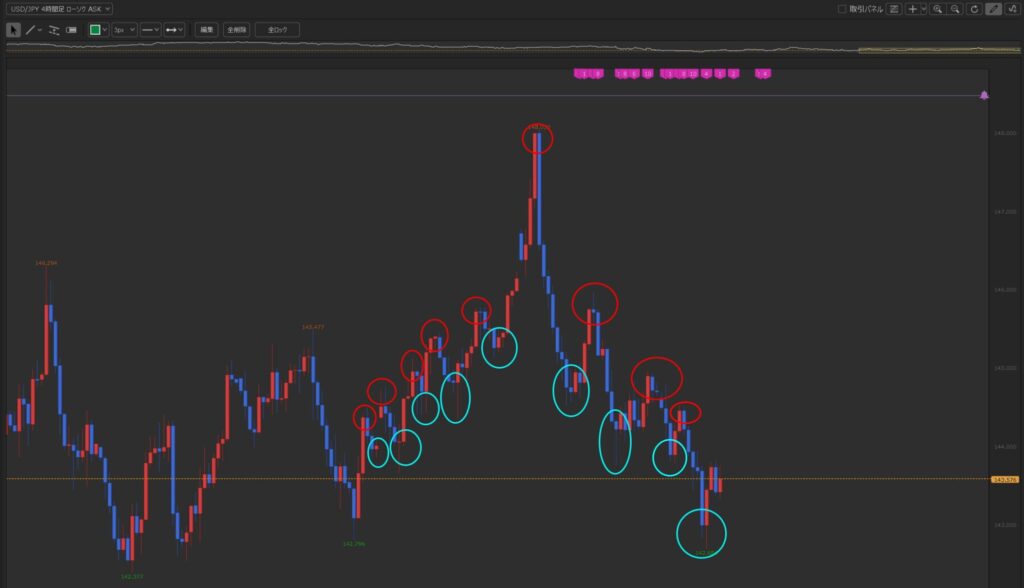Expand the line tool type arrow
The width and height of the screenshot is (1024, 588).
tap(40, 30)
